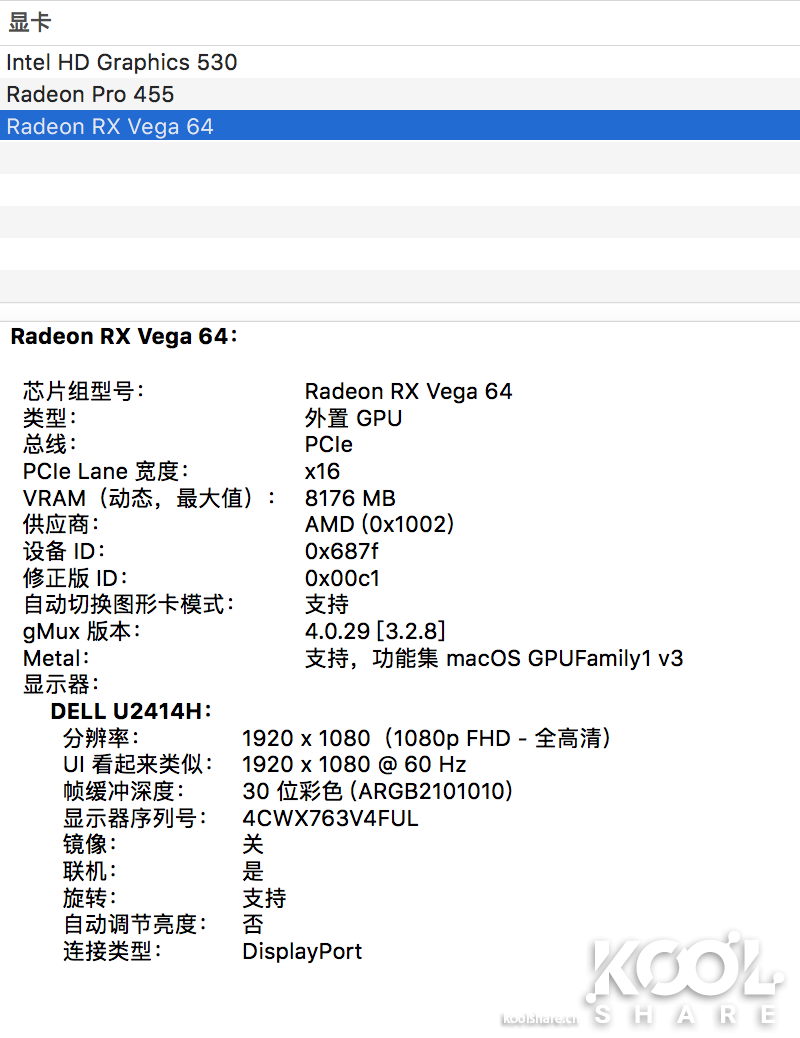800x1038 pixels.
Task: Click the 镜像 label
Action: pos(89,845)
